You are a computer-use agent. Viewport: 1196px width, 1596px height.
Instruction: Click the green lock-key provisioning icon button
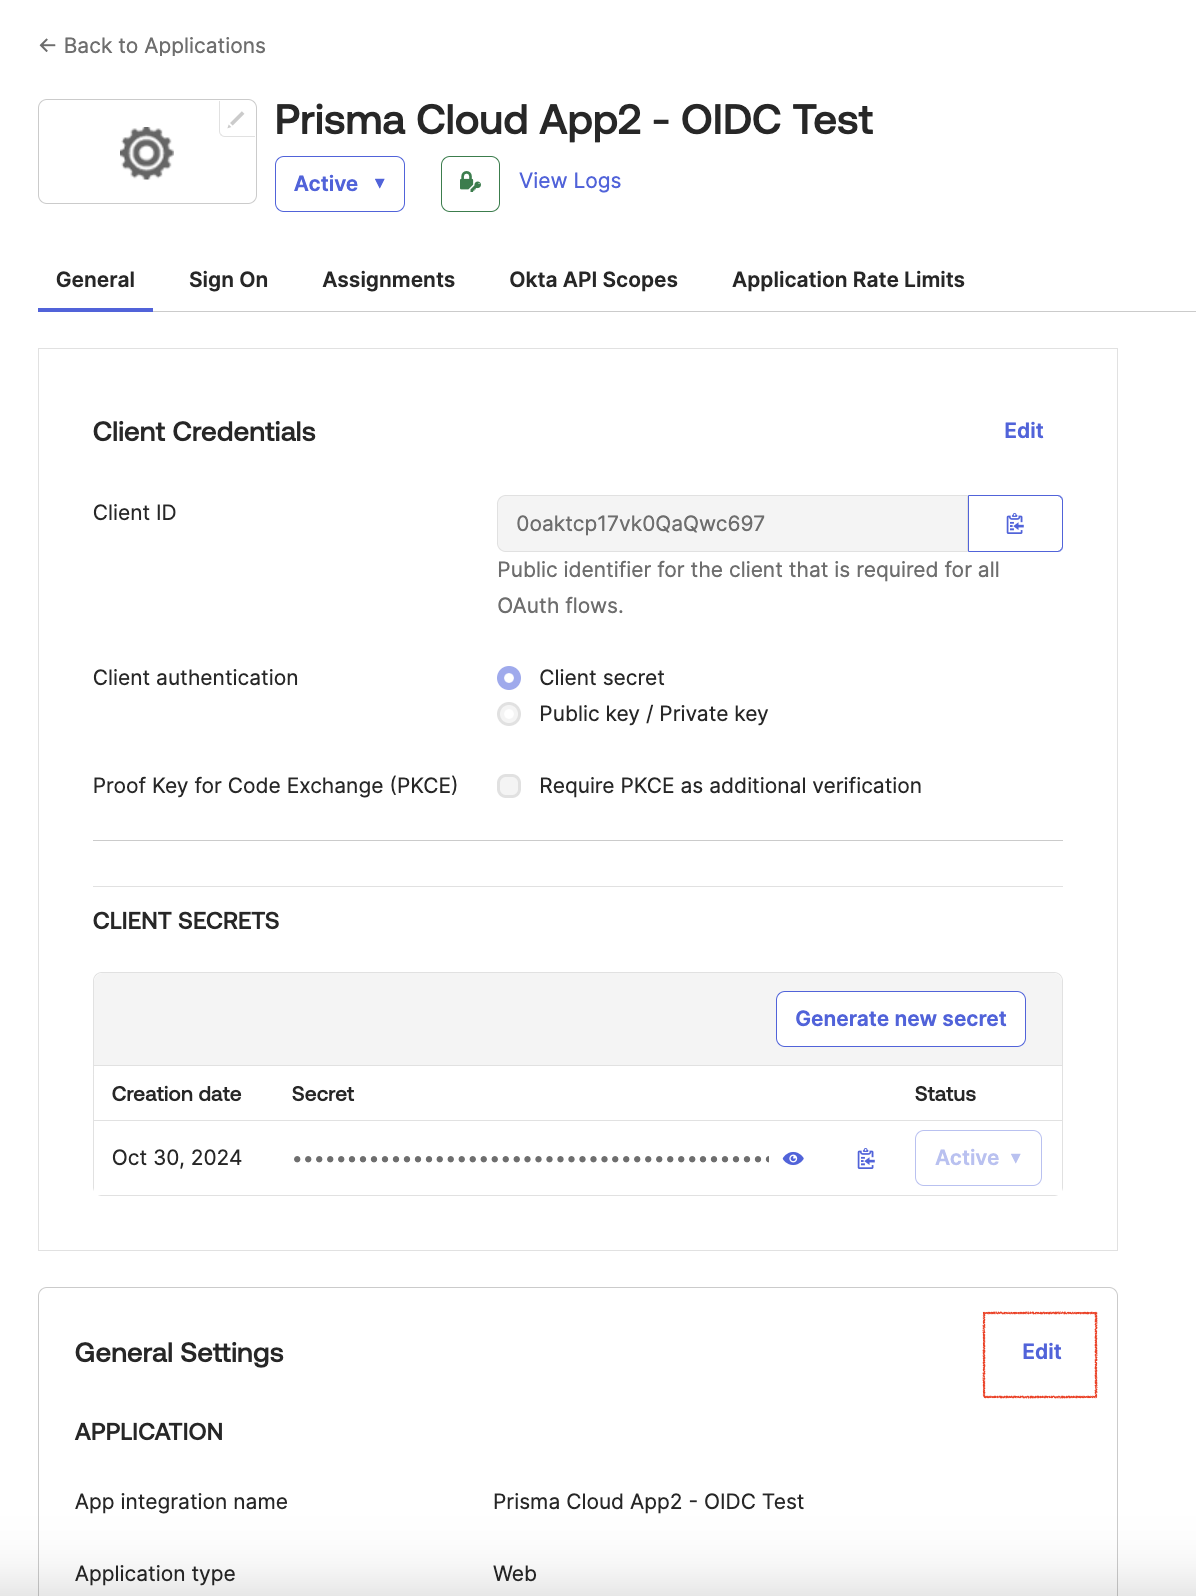(470, 183)
